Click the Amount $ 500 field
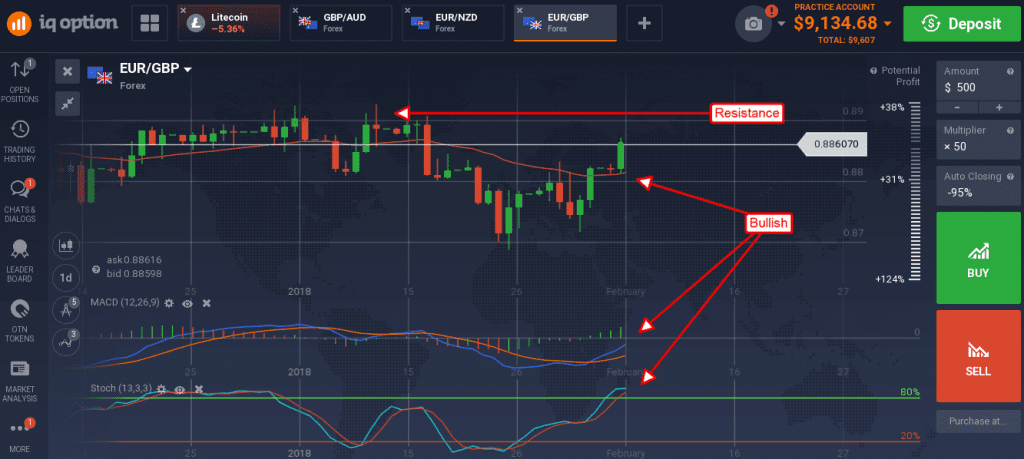The height and width of the screenshot is (459, 1024). [x=977, y=81]
